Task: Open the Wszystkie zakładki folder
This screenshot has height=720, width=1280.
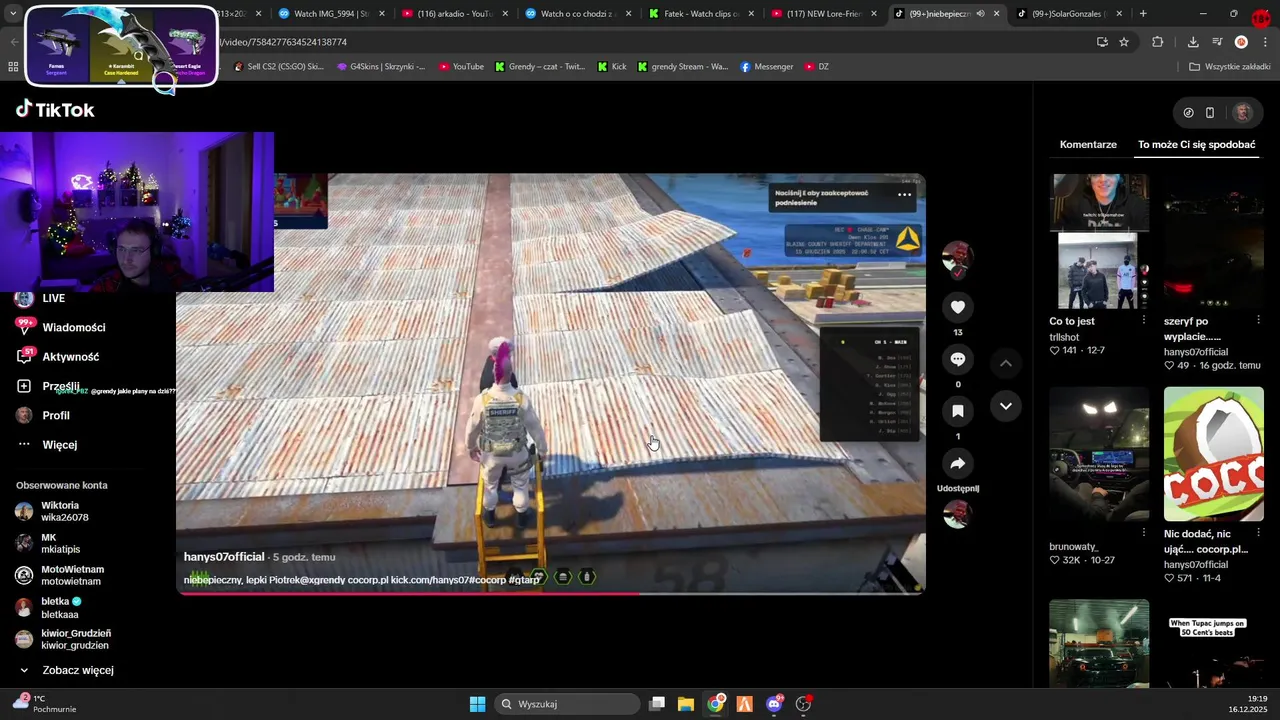Action: click(x=1230, y=67)
